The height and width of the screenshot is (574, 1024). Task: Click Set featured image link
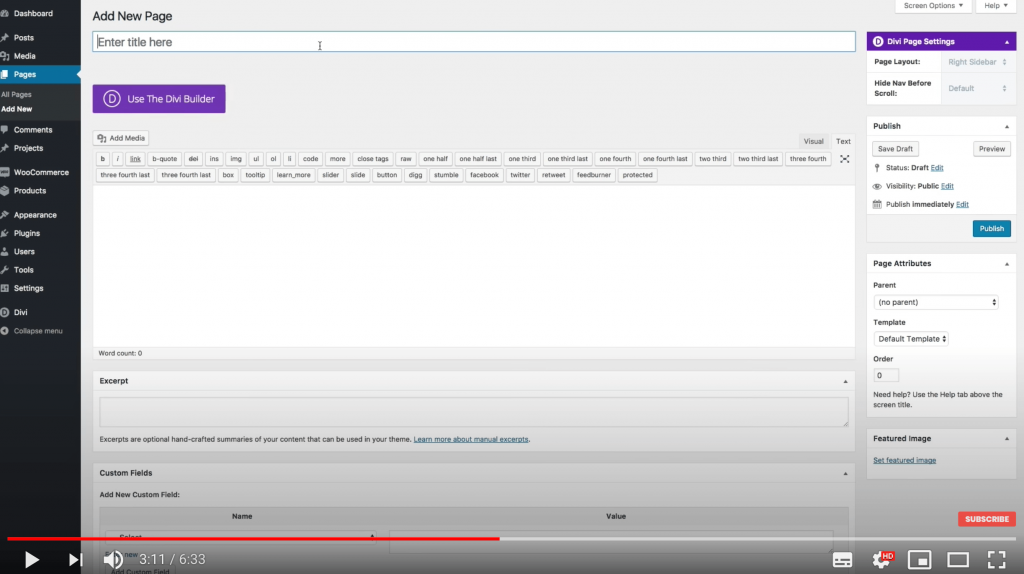click(x=904, y=460)
